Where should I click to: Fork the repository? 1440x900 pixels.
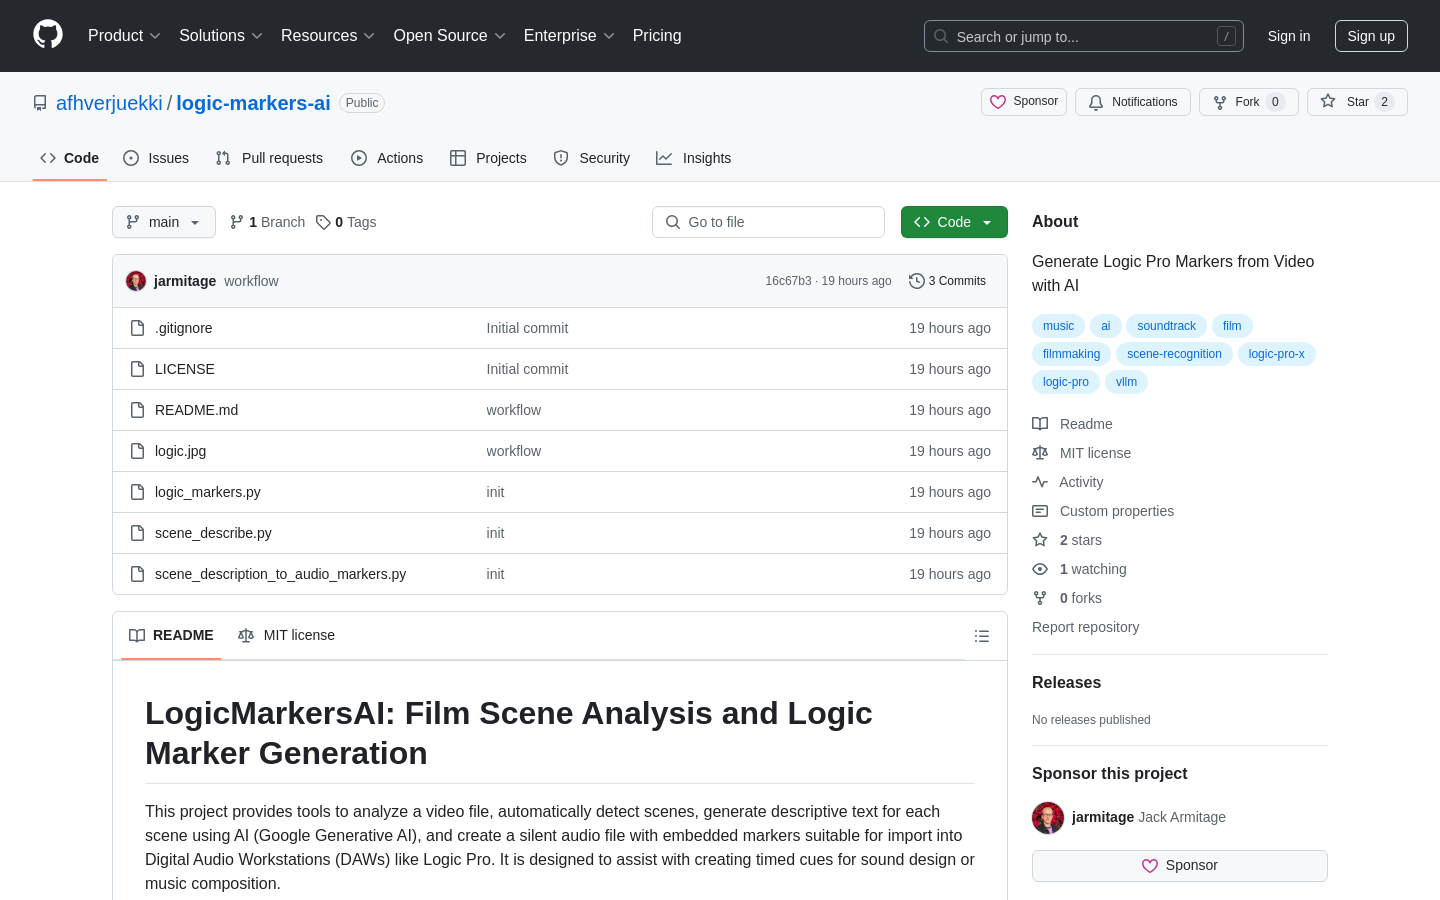pyautogui.click(x=1249, y=102)
